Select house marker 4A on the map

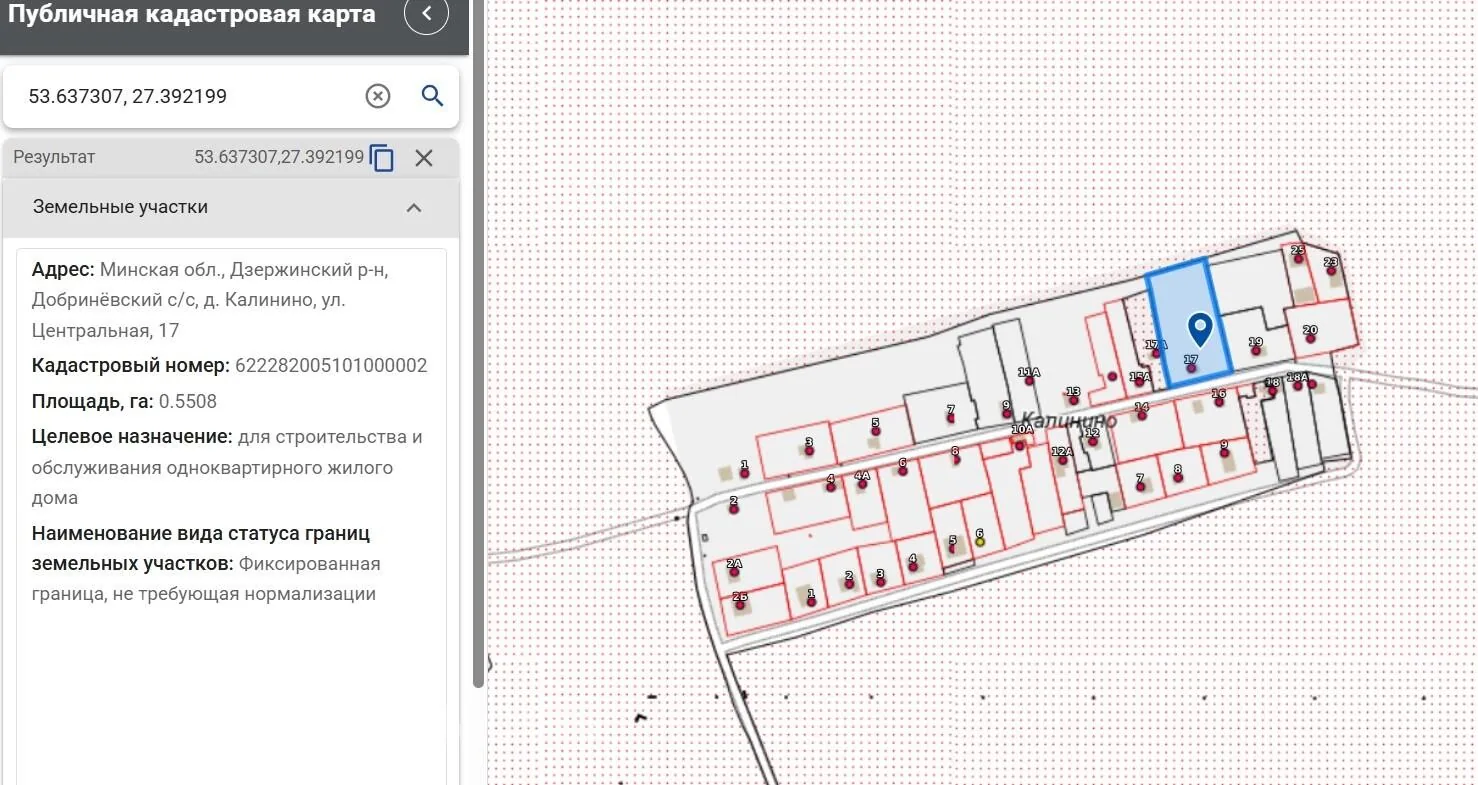pyautogui.click(x=861, y=485)
